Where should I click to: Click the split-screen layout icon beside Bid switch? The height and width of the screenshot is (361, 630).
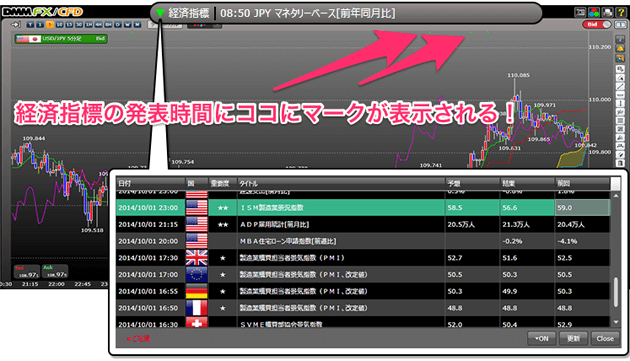click(x=620, y=25)
